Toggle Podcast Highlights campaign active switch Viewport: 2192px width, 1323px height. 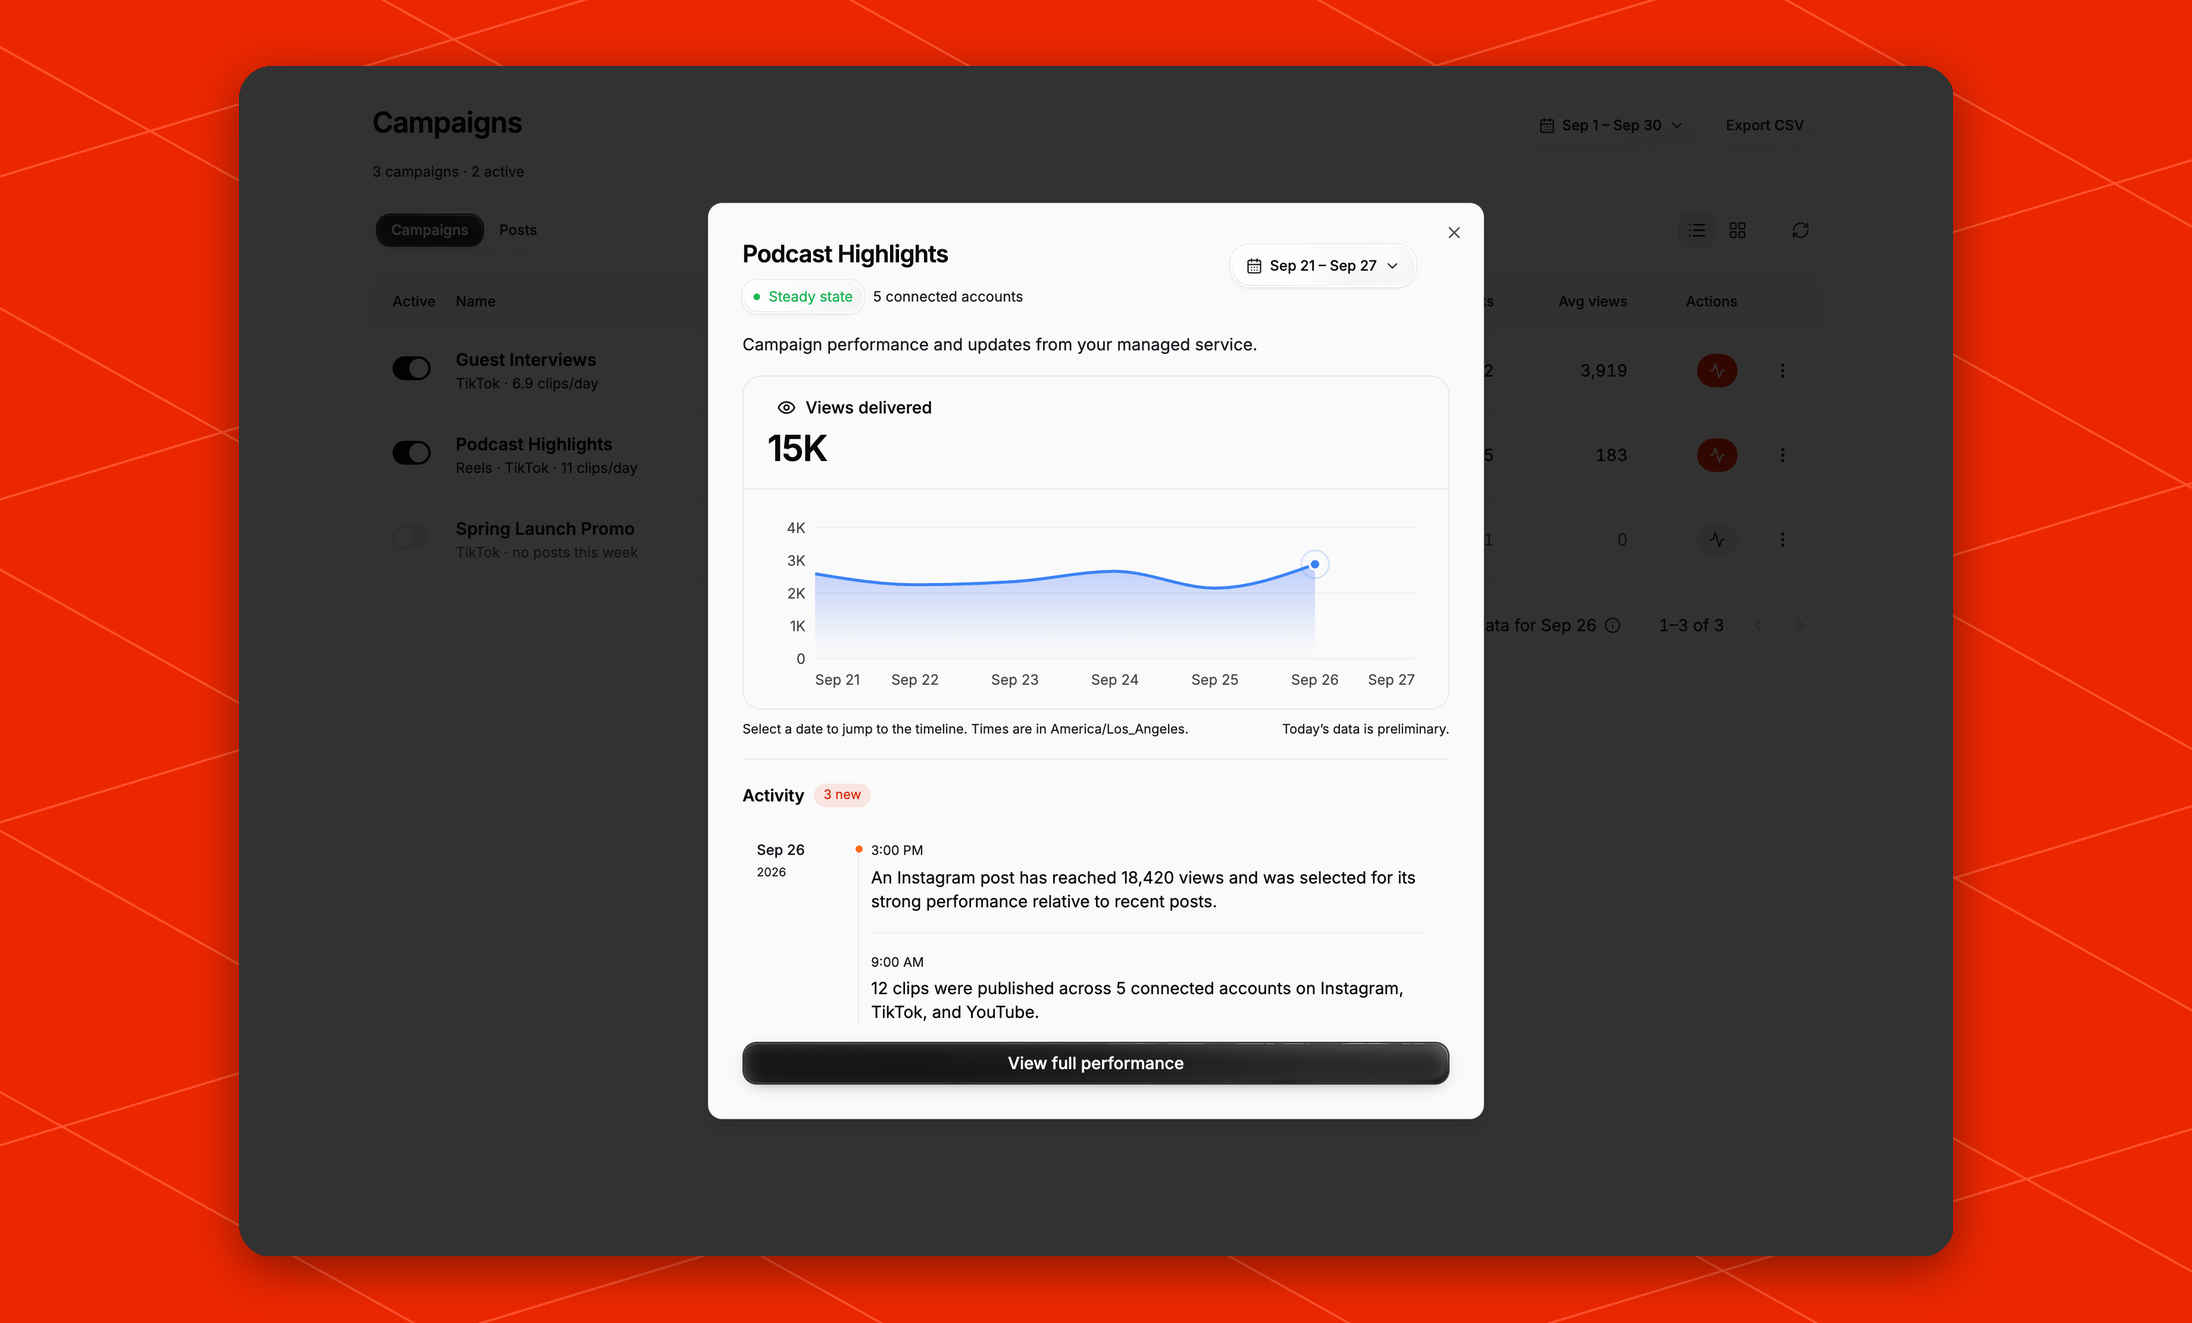point(411,454)
